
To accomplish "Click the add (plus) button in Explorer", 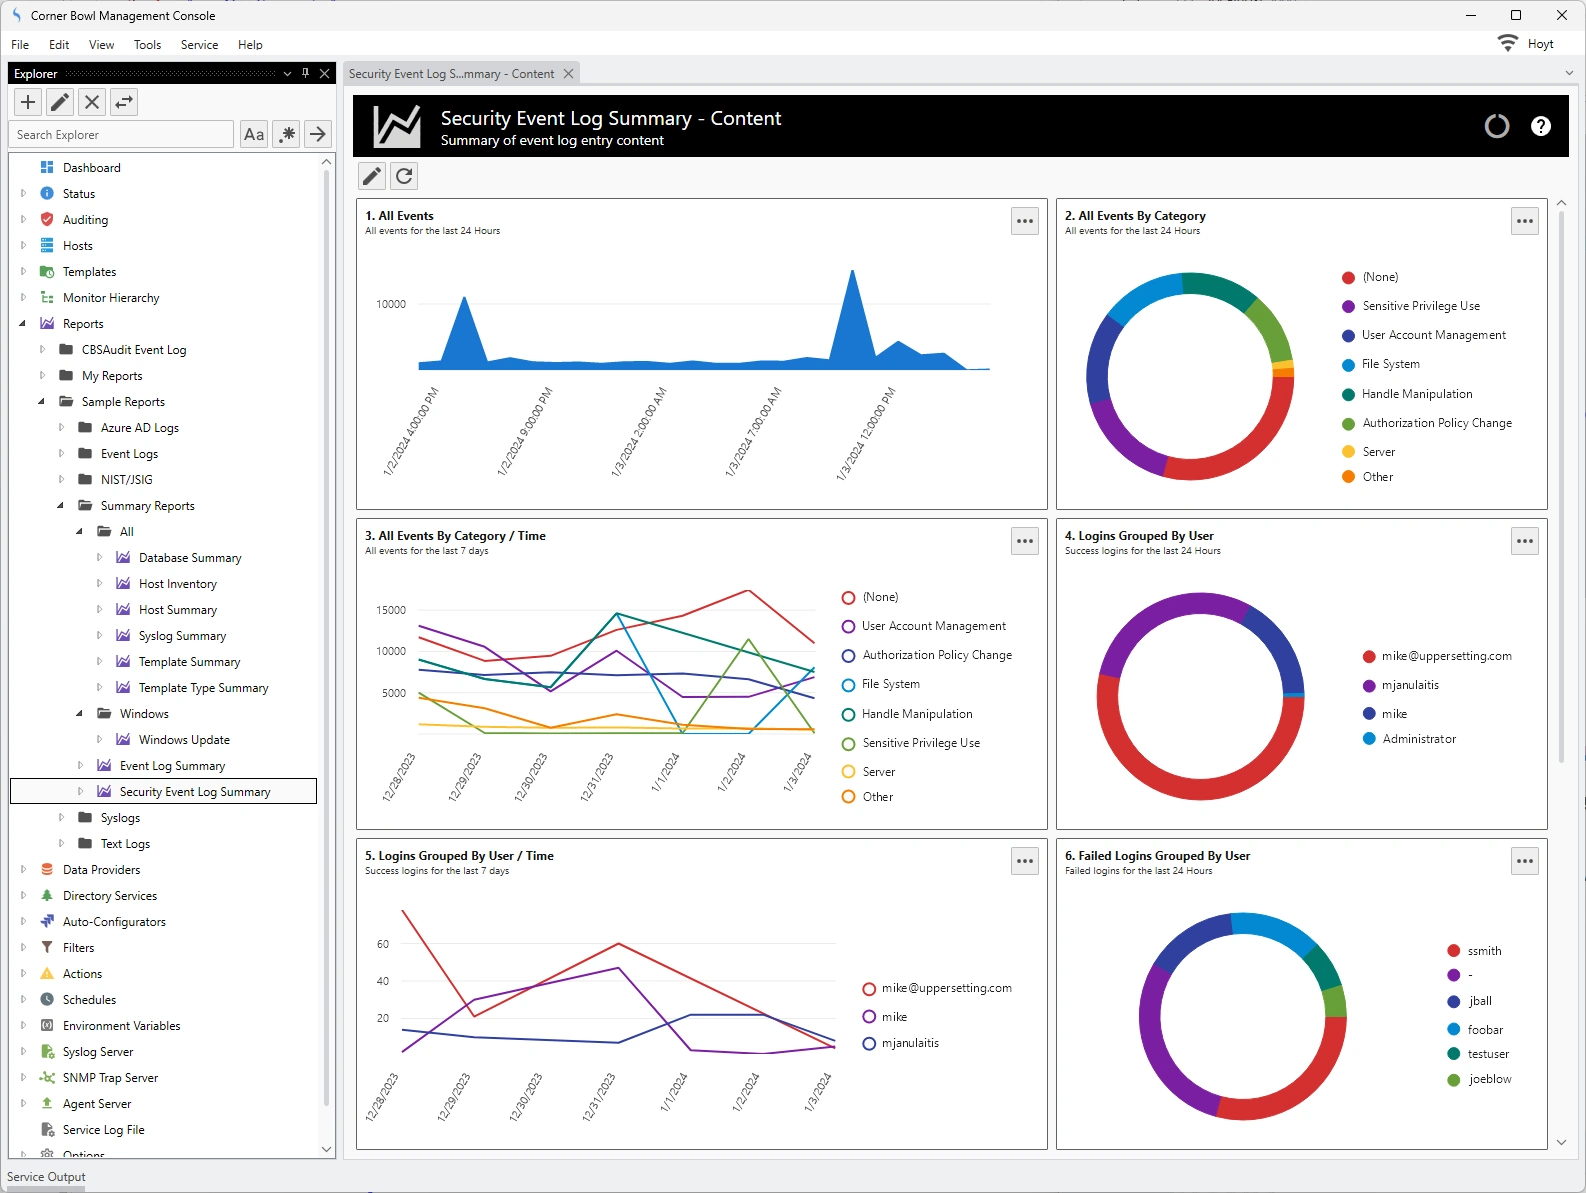I will click(28, 102).
